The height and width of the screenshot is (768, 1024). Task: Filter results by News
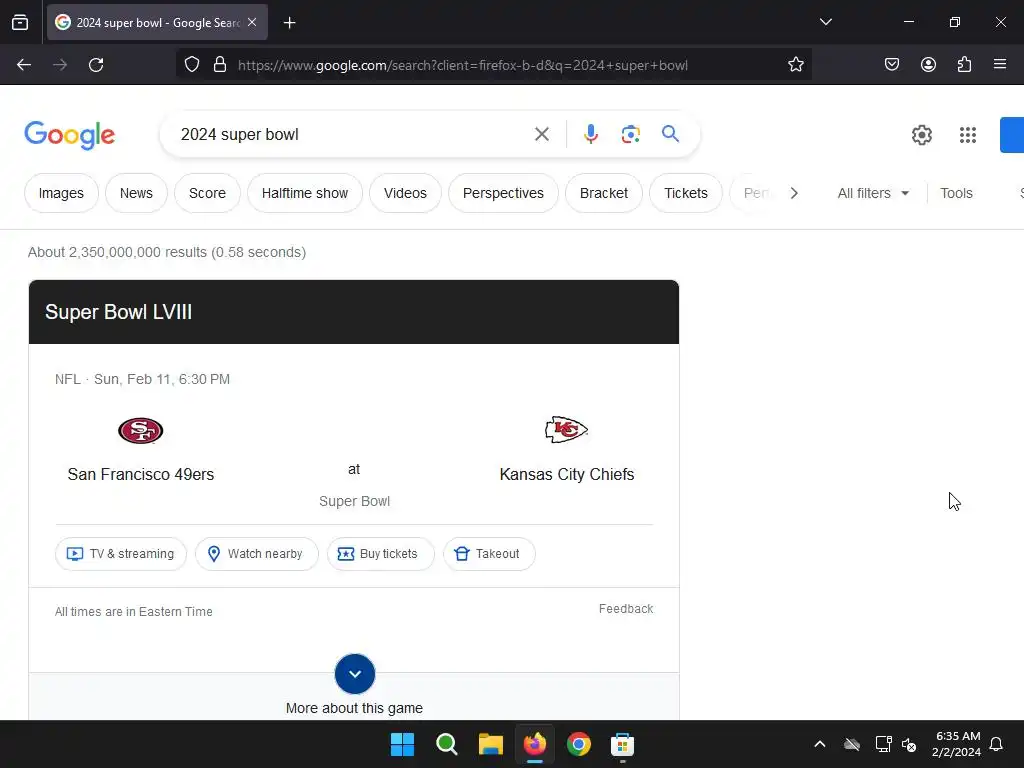pyautogui.click(x=136, y=193)
